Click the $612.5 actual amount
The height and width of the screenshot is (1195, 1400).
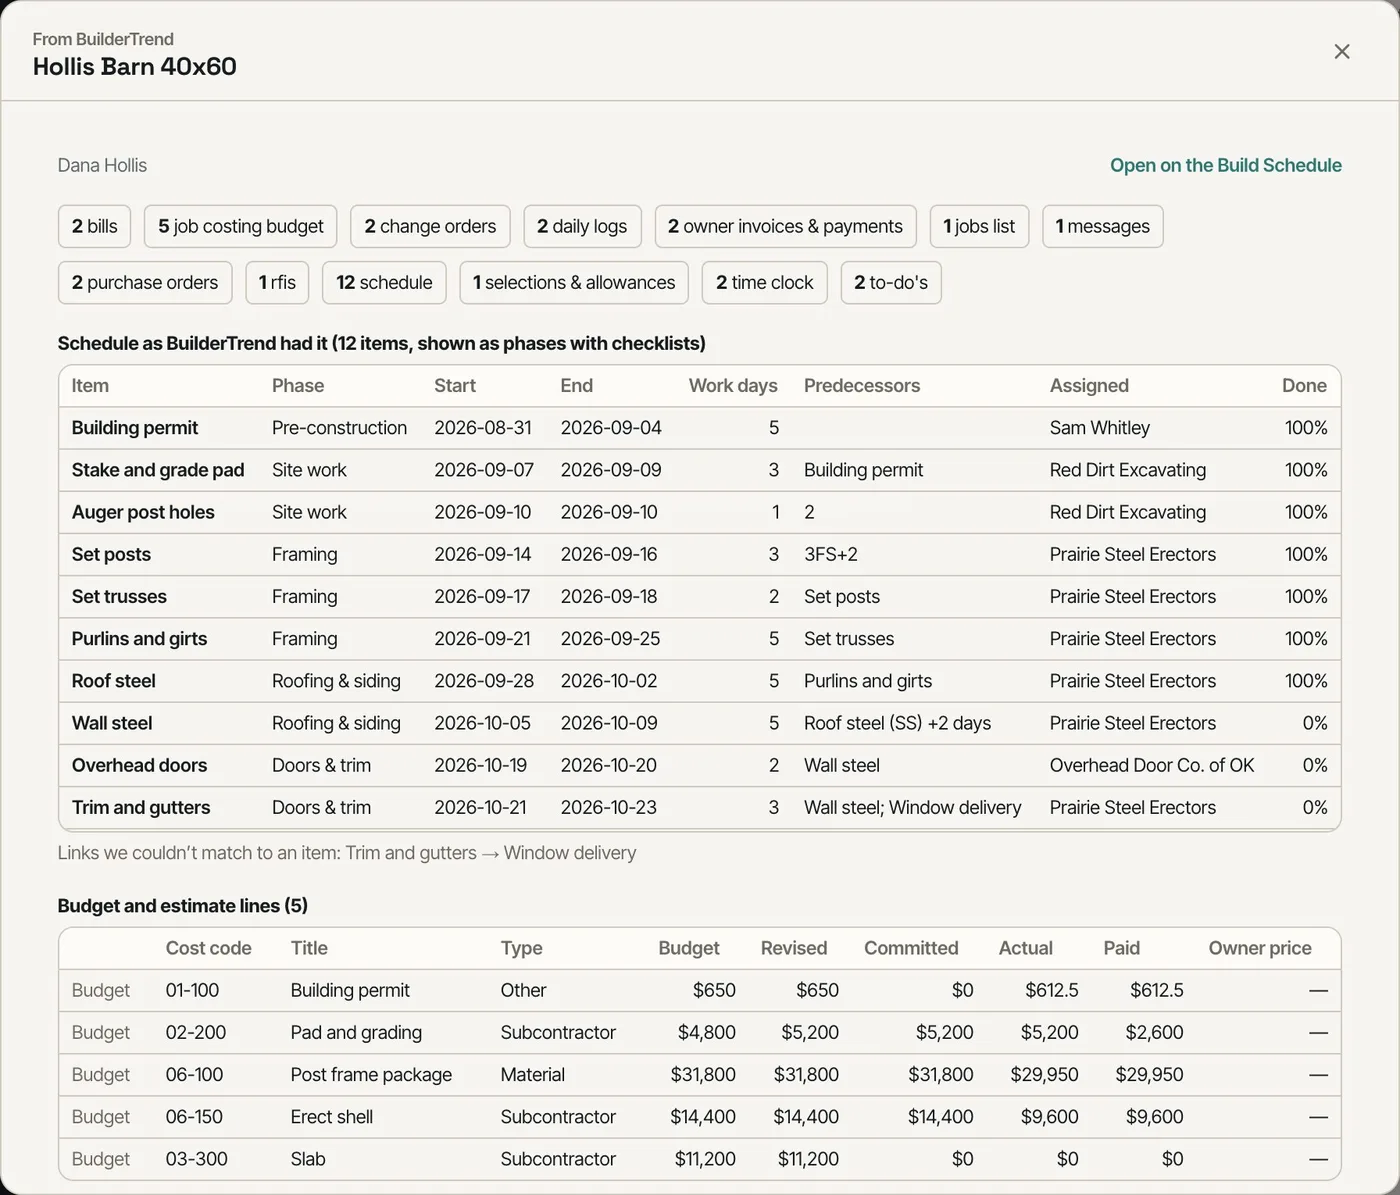(x=1052, y=990)
